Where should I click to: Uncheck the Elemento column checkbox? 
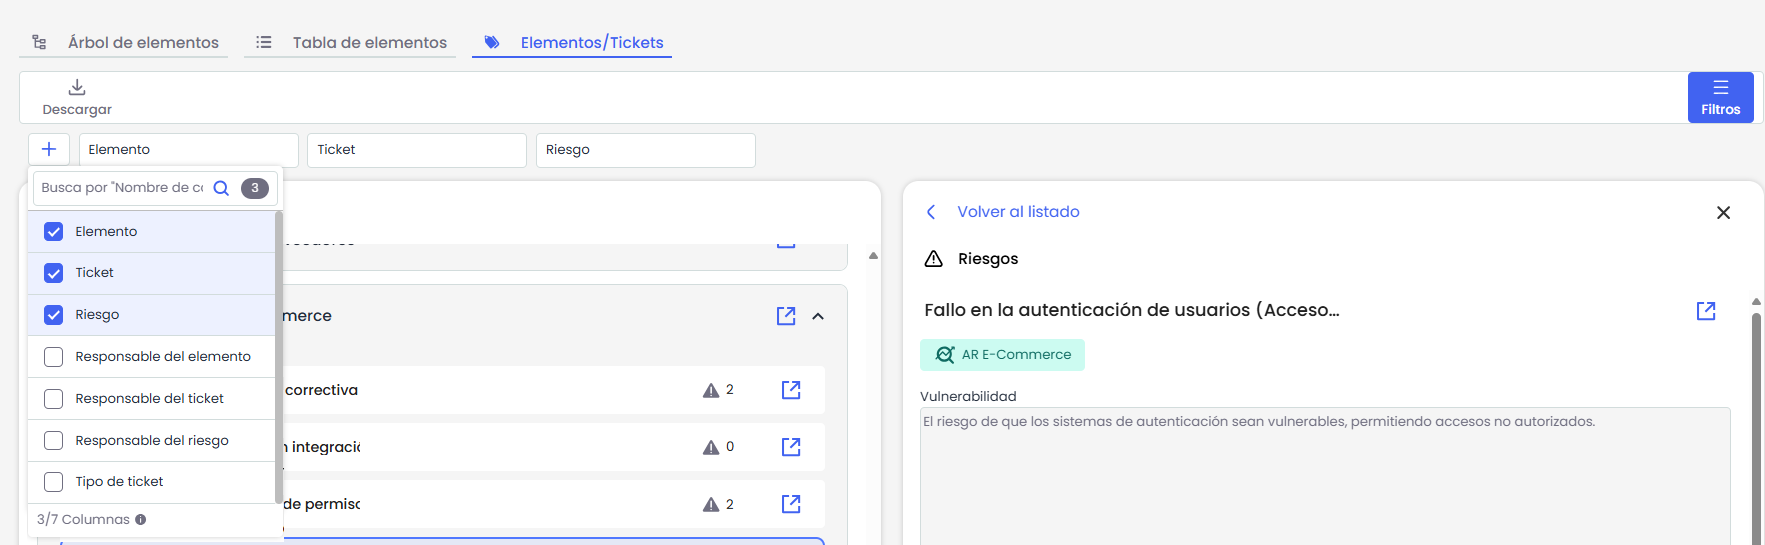pyautogui.click(x=54, y=232)
